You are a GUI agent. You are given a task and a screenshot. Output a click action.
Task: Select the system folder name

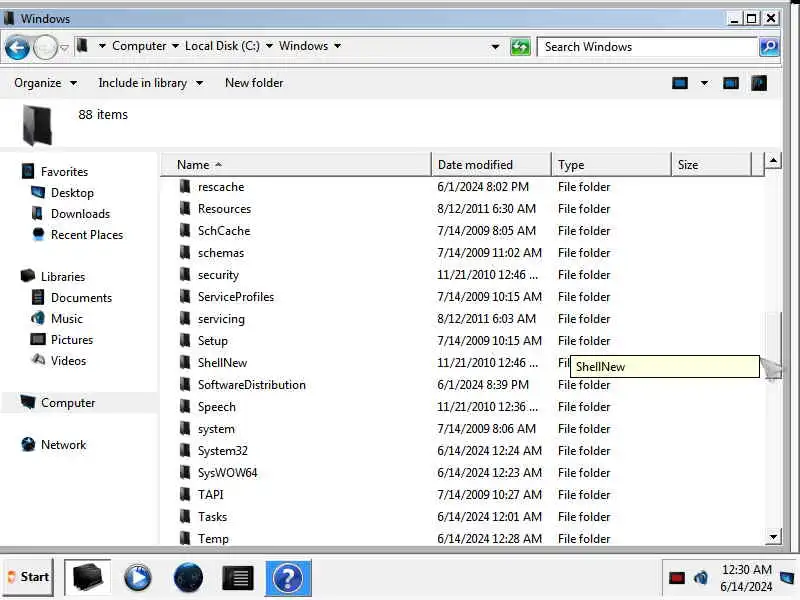pyautogui.click(x=216, y=429)
